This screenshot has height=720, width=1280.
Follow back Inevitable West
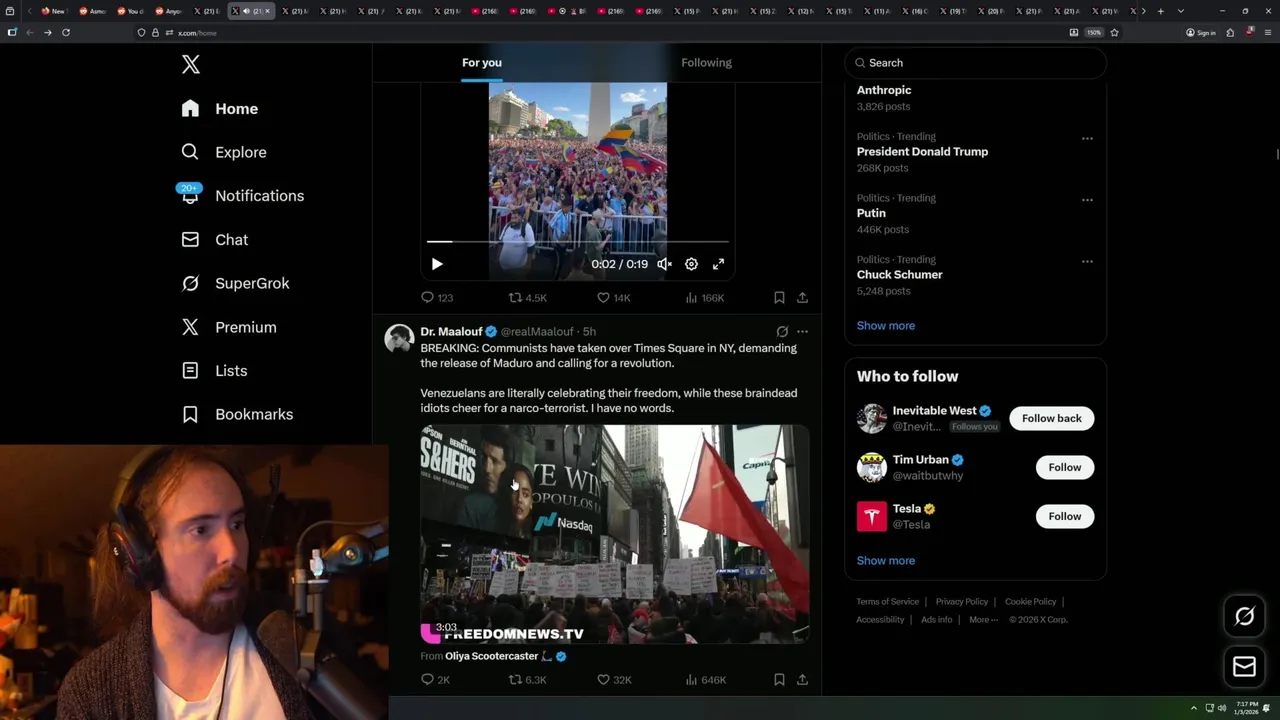coord(1051,418)
